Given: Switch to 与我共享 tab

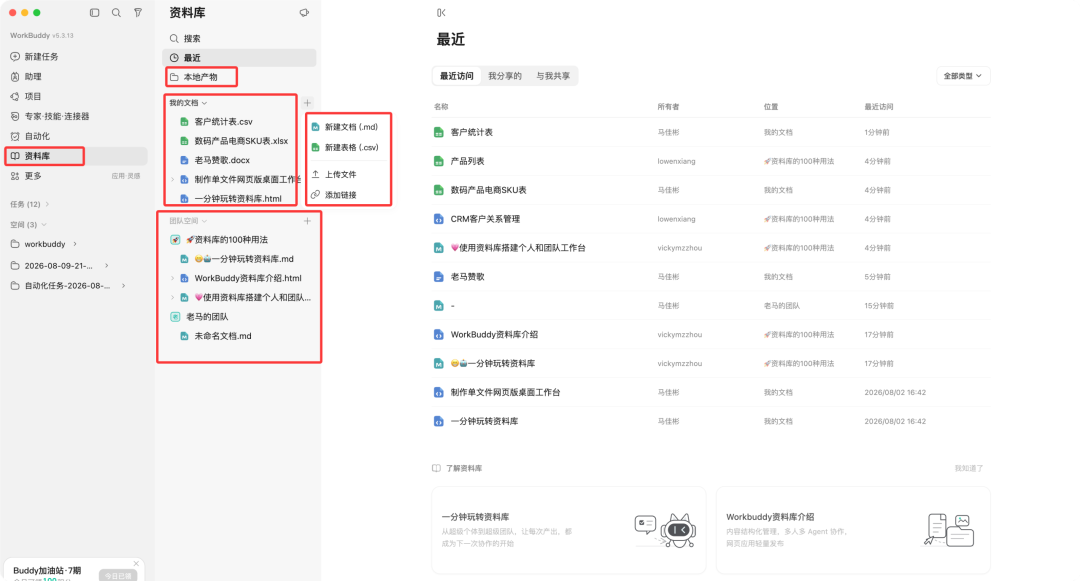Looking at the screenshot, I should pyautogui.click(x=553, y=76).
